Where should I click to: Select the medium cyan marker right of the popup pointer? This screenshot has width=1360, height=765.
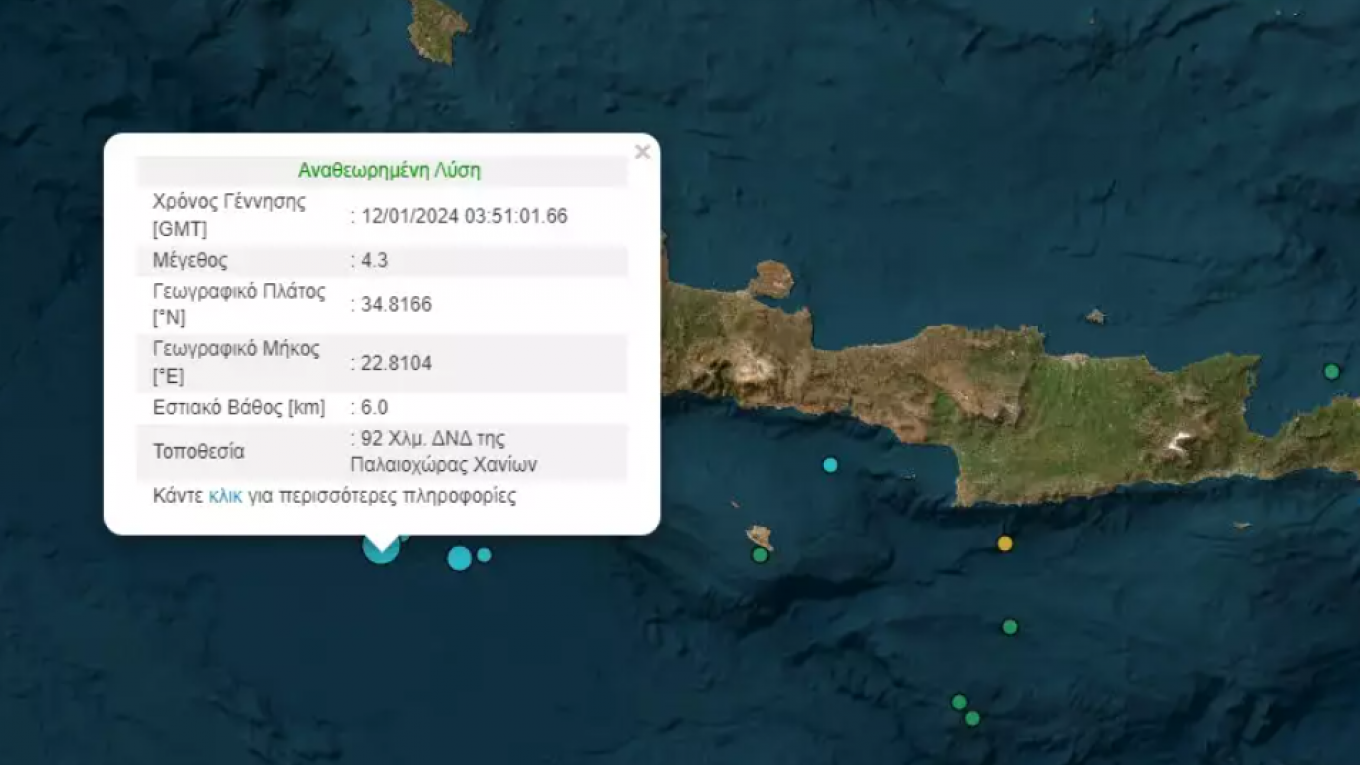(x=459, y=558)
